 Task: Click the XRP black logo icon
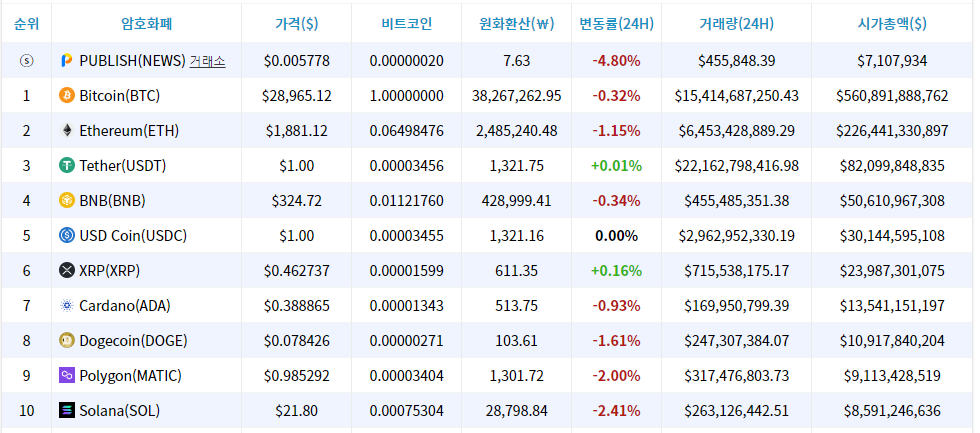pyautogui.click(x=66, y=271)
